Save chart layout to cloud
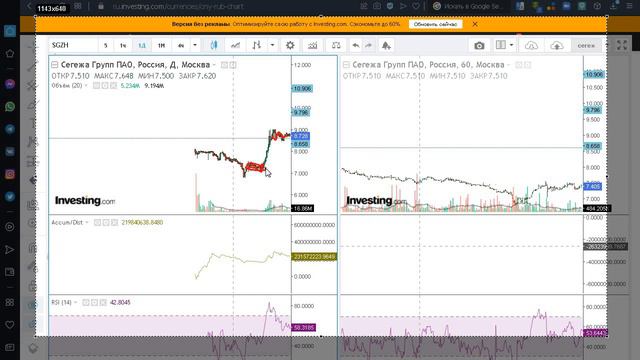This screenshot has height=360, width=640. click(x=557, y=45)
